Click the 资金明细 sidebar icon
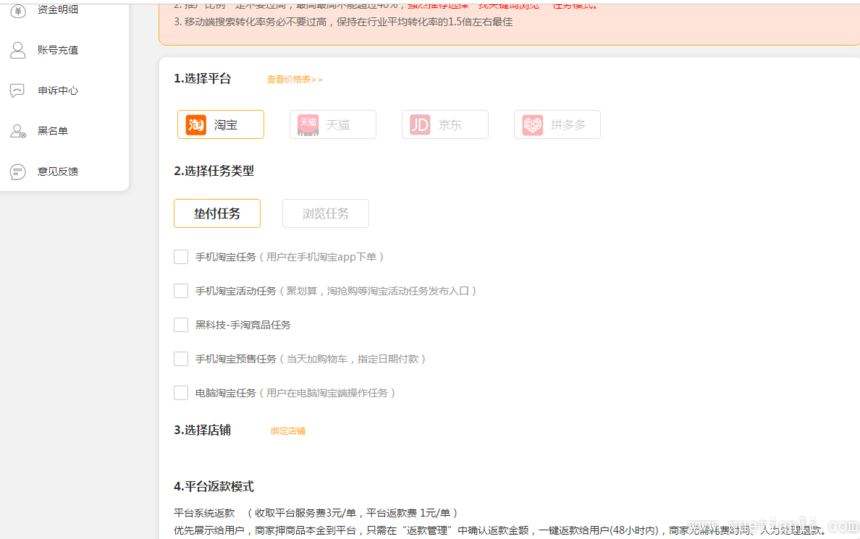860x539 pixels. pyautogui.click(x=18, y=10)
